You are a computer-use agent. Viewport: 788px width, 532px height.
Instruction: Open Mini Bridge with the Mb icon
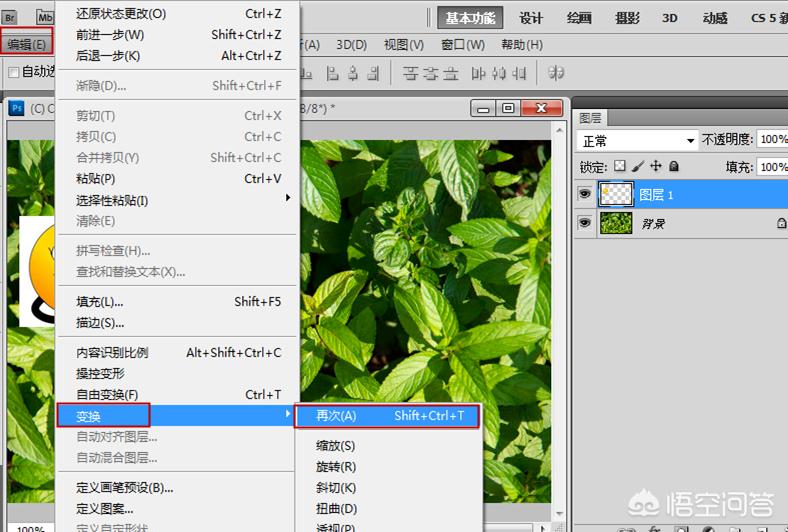[x=45, y=18]
